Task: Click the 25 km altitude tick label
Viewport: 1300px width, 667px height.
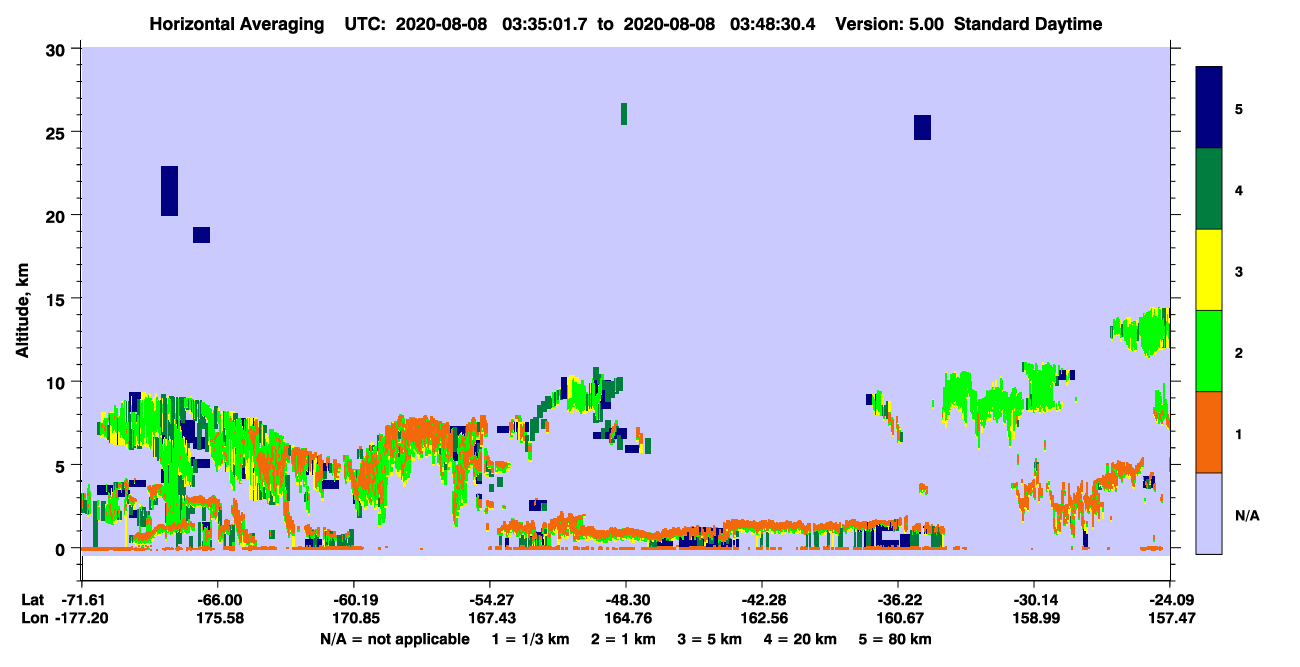Action: [x=58, y=132]
